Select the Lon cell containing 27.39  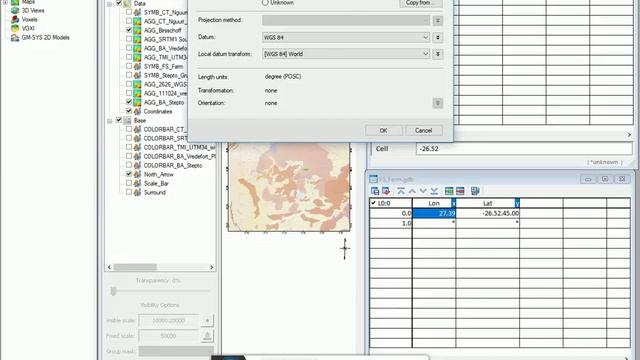[434, 213]
